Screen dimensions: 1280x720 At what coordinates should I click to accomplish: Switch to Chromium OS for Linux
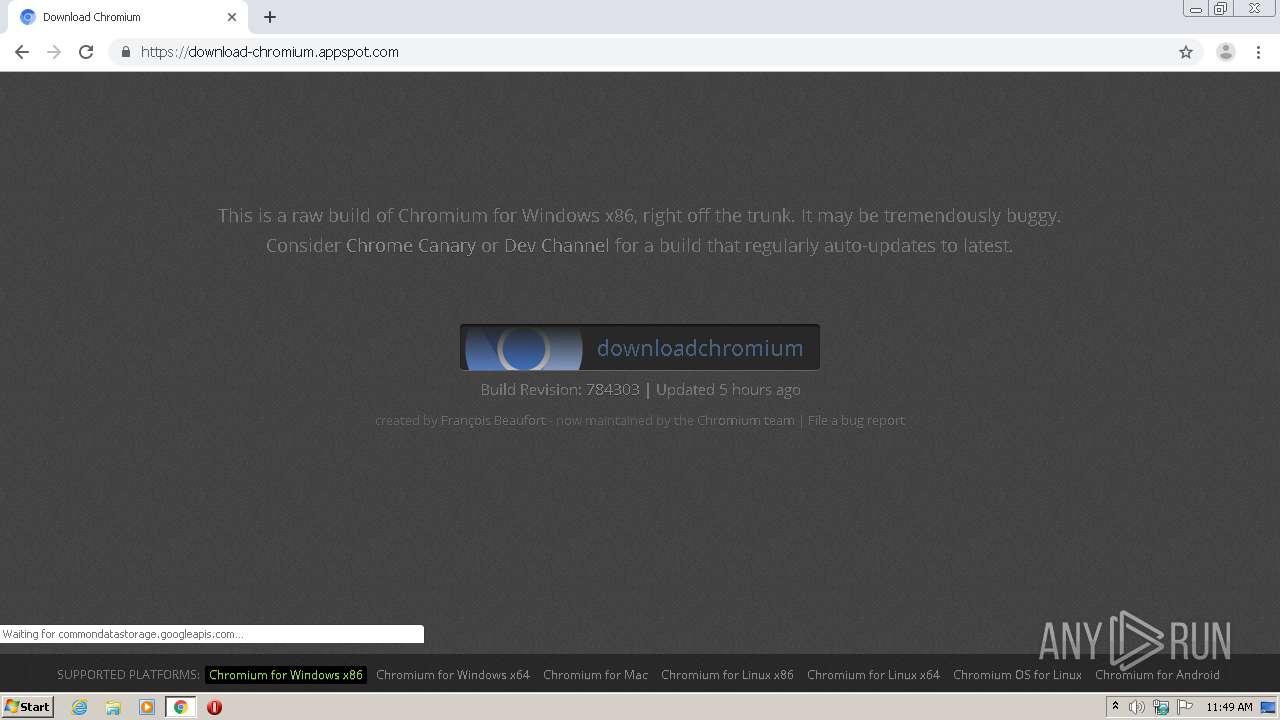coord(1017,675)
